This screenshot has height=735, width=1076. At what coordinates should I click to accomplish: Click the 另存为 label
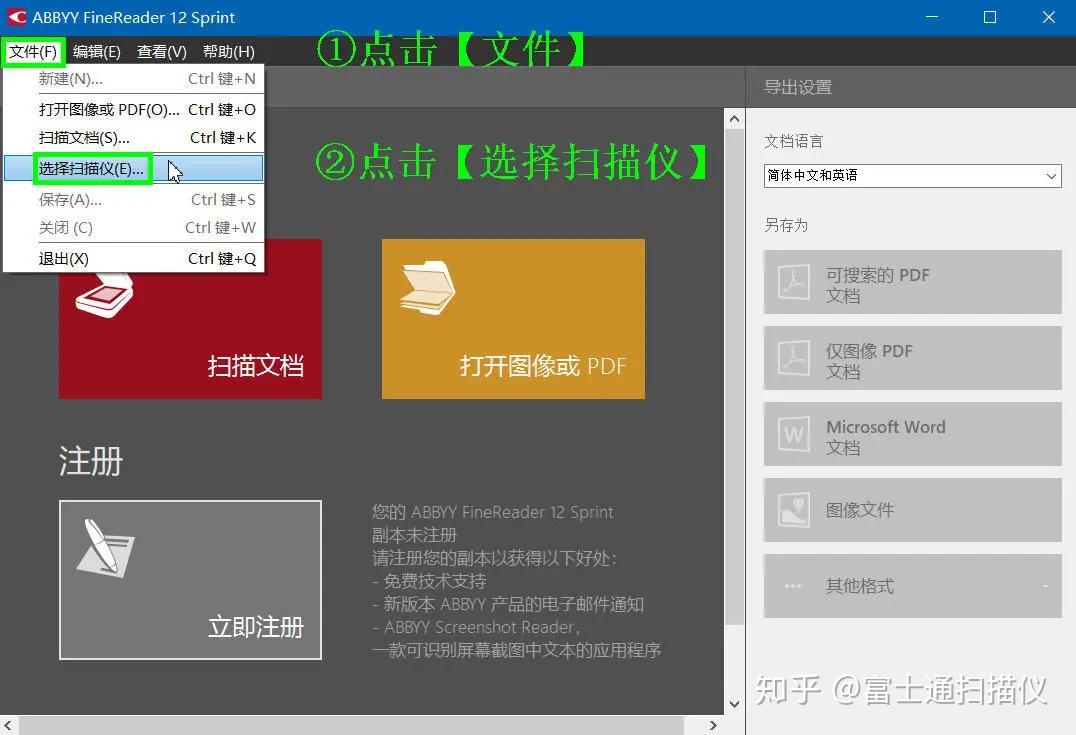pos(786,225)
